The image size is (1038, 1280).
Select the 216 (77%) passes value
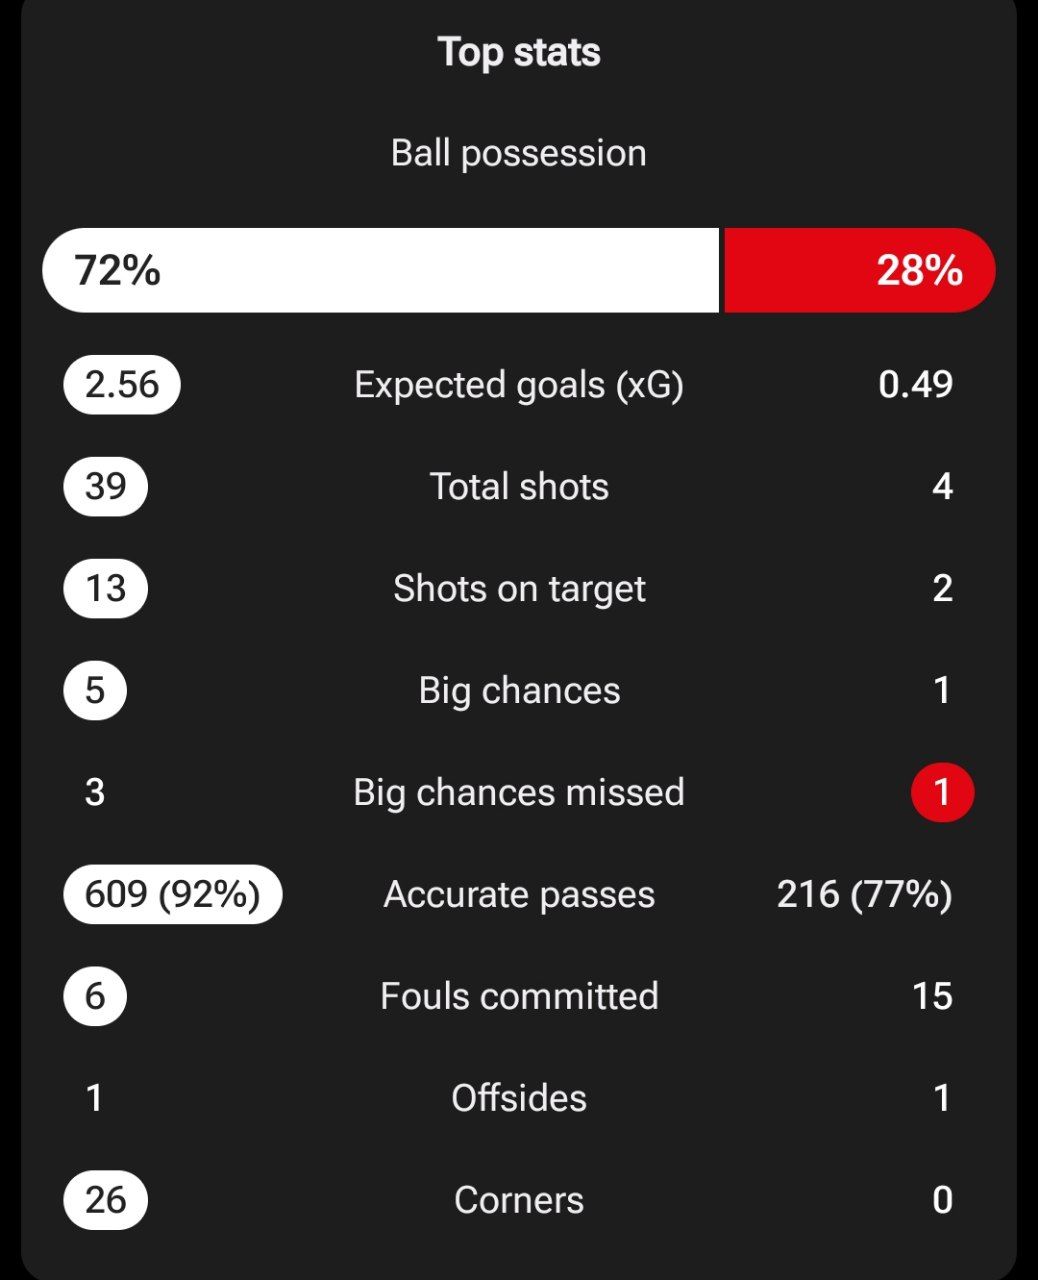[865, 894]
